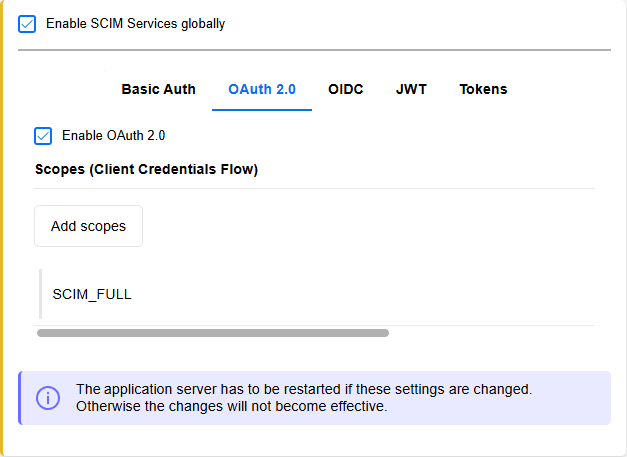Viewport: 627px width, 457px height.
Task: Switch to the Basic Auth tab
Action: point(158,89)
